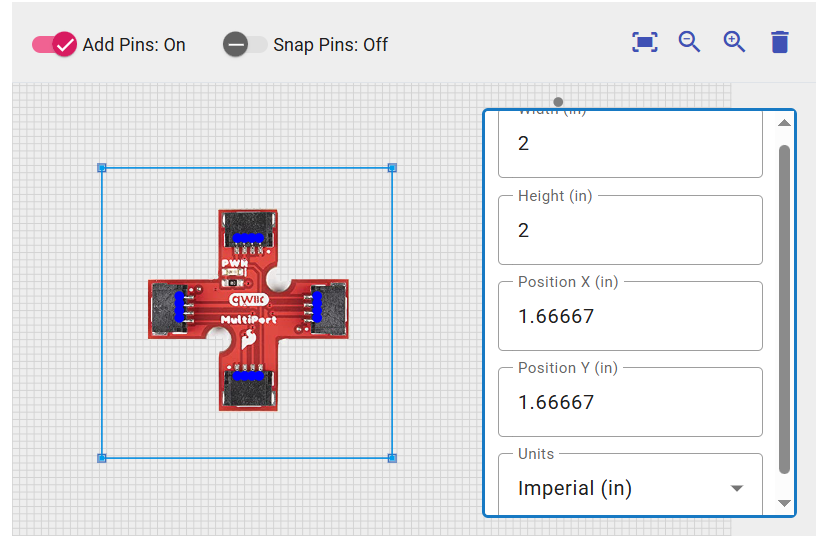Zoom out using the magnifier minus icon
Image resolution: width=816 pixels, height=536 pixels.
(689, 42)
